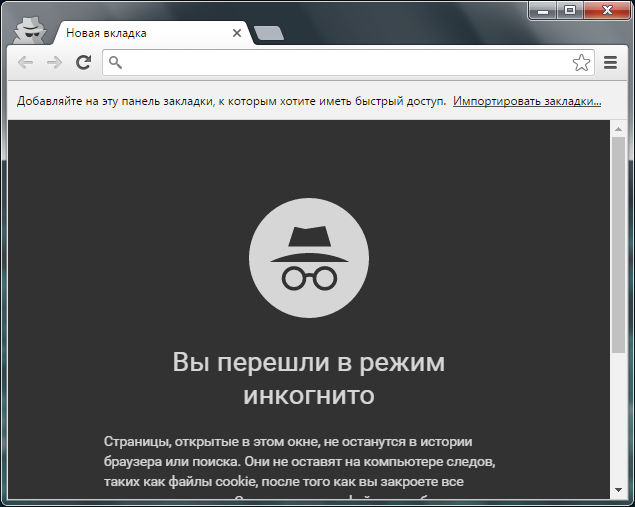Open a new tab with the new-tab button
The height and width of the screenshot is (507, 635).
[269, 33]
